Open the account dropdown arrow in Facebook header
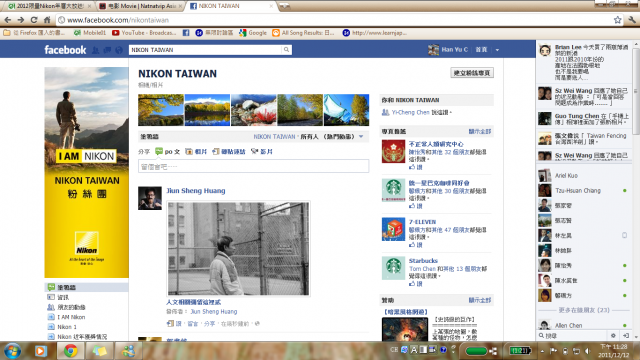Image resolution: width=640 pixels, height=360 pixels. click(497, 50)
